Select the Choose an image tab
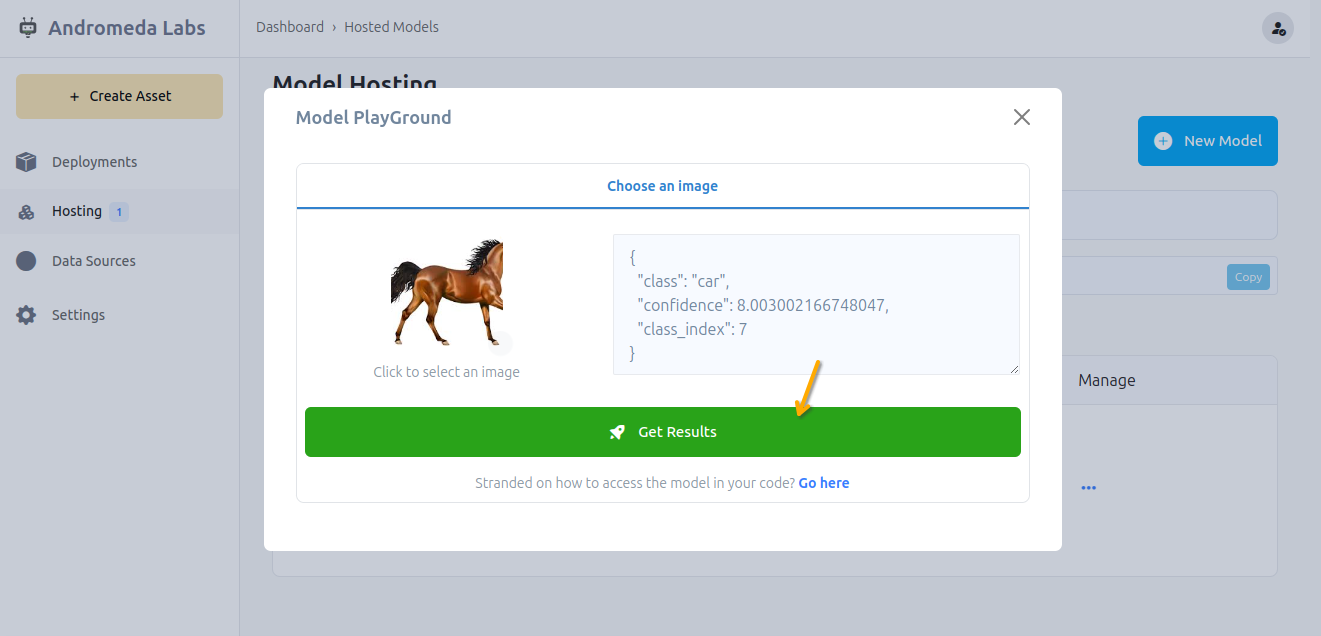Screen dimensions: 1321x636 tap(662, 186)
